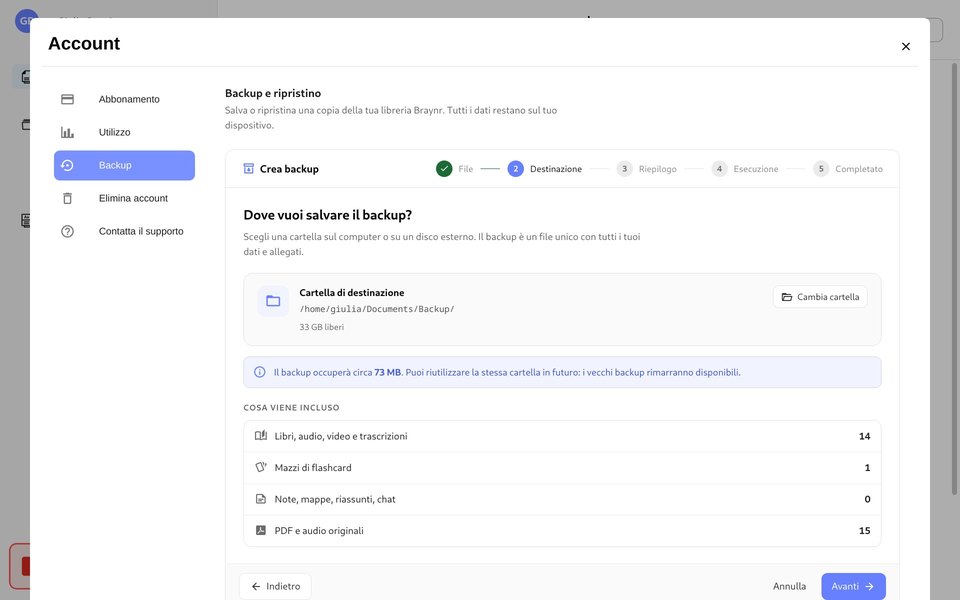Image resolution: width=960 pixels, height=600 pixels.
Task: Select step 5 Completato in wizard
Action: click(848, 168)
